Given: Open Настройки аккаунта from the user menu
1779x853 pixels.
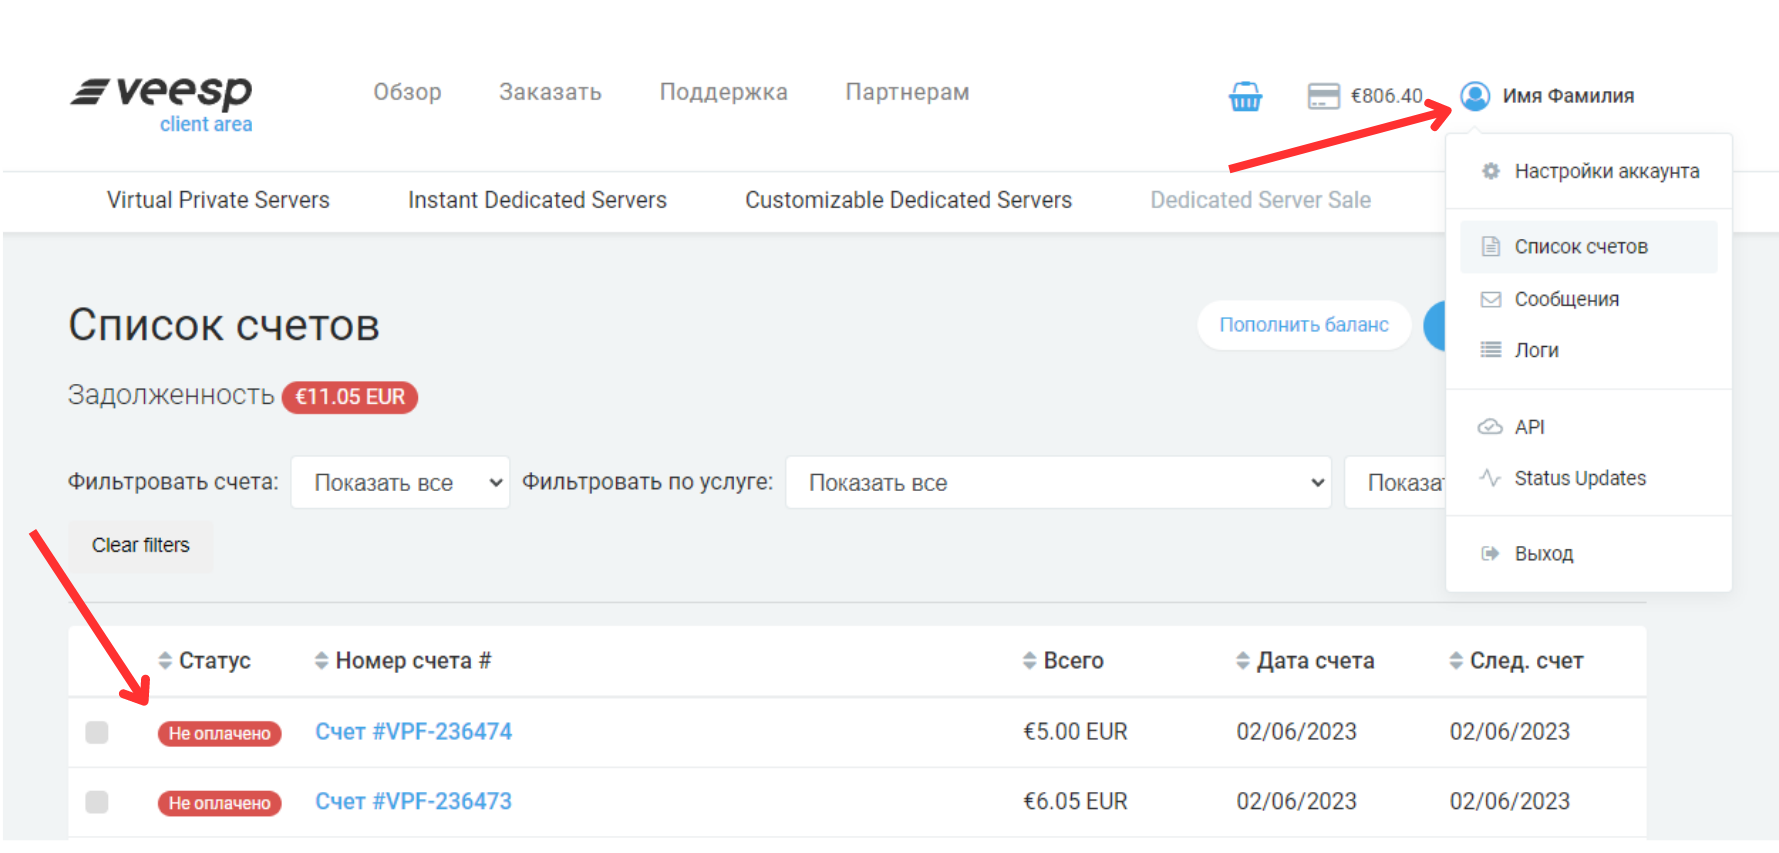Looking at the screenshot, I should coord(1606,171).
